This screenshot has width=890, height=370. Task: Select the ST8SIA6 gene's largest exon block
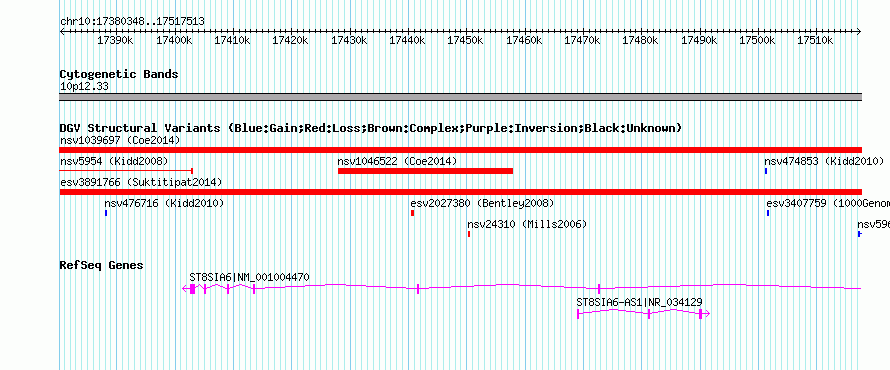(x=192, y=289)
